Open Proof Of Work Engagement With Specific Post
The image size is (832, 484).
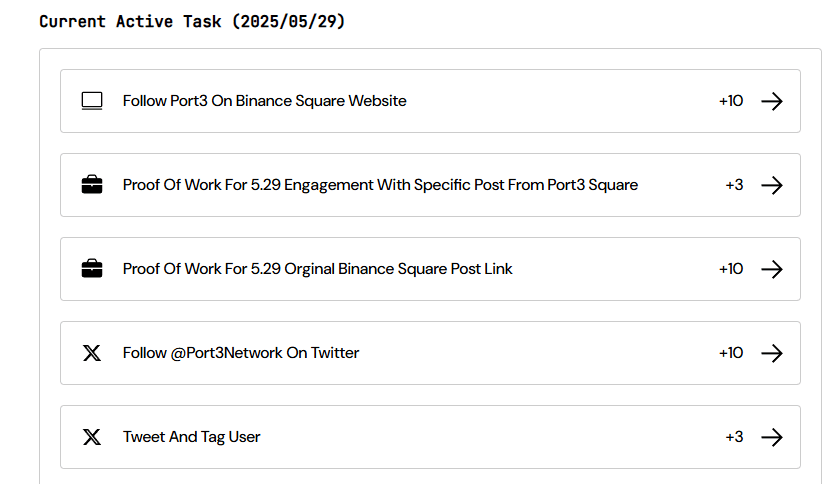[380, 185]
